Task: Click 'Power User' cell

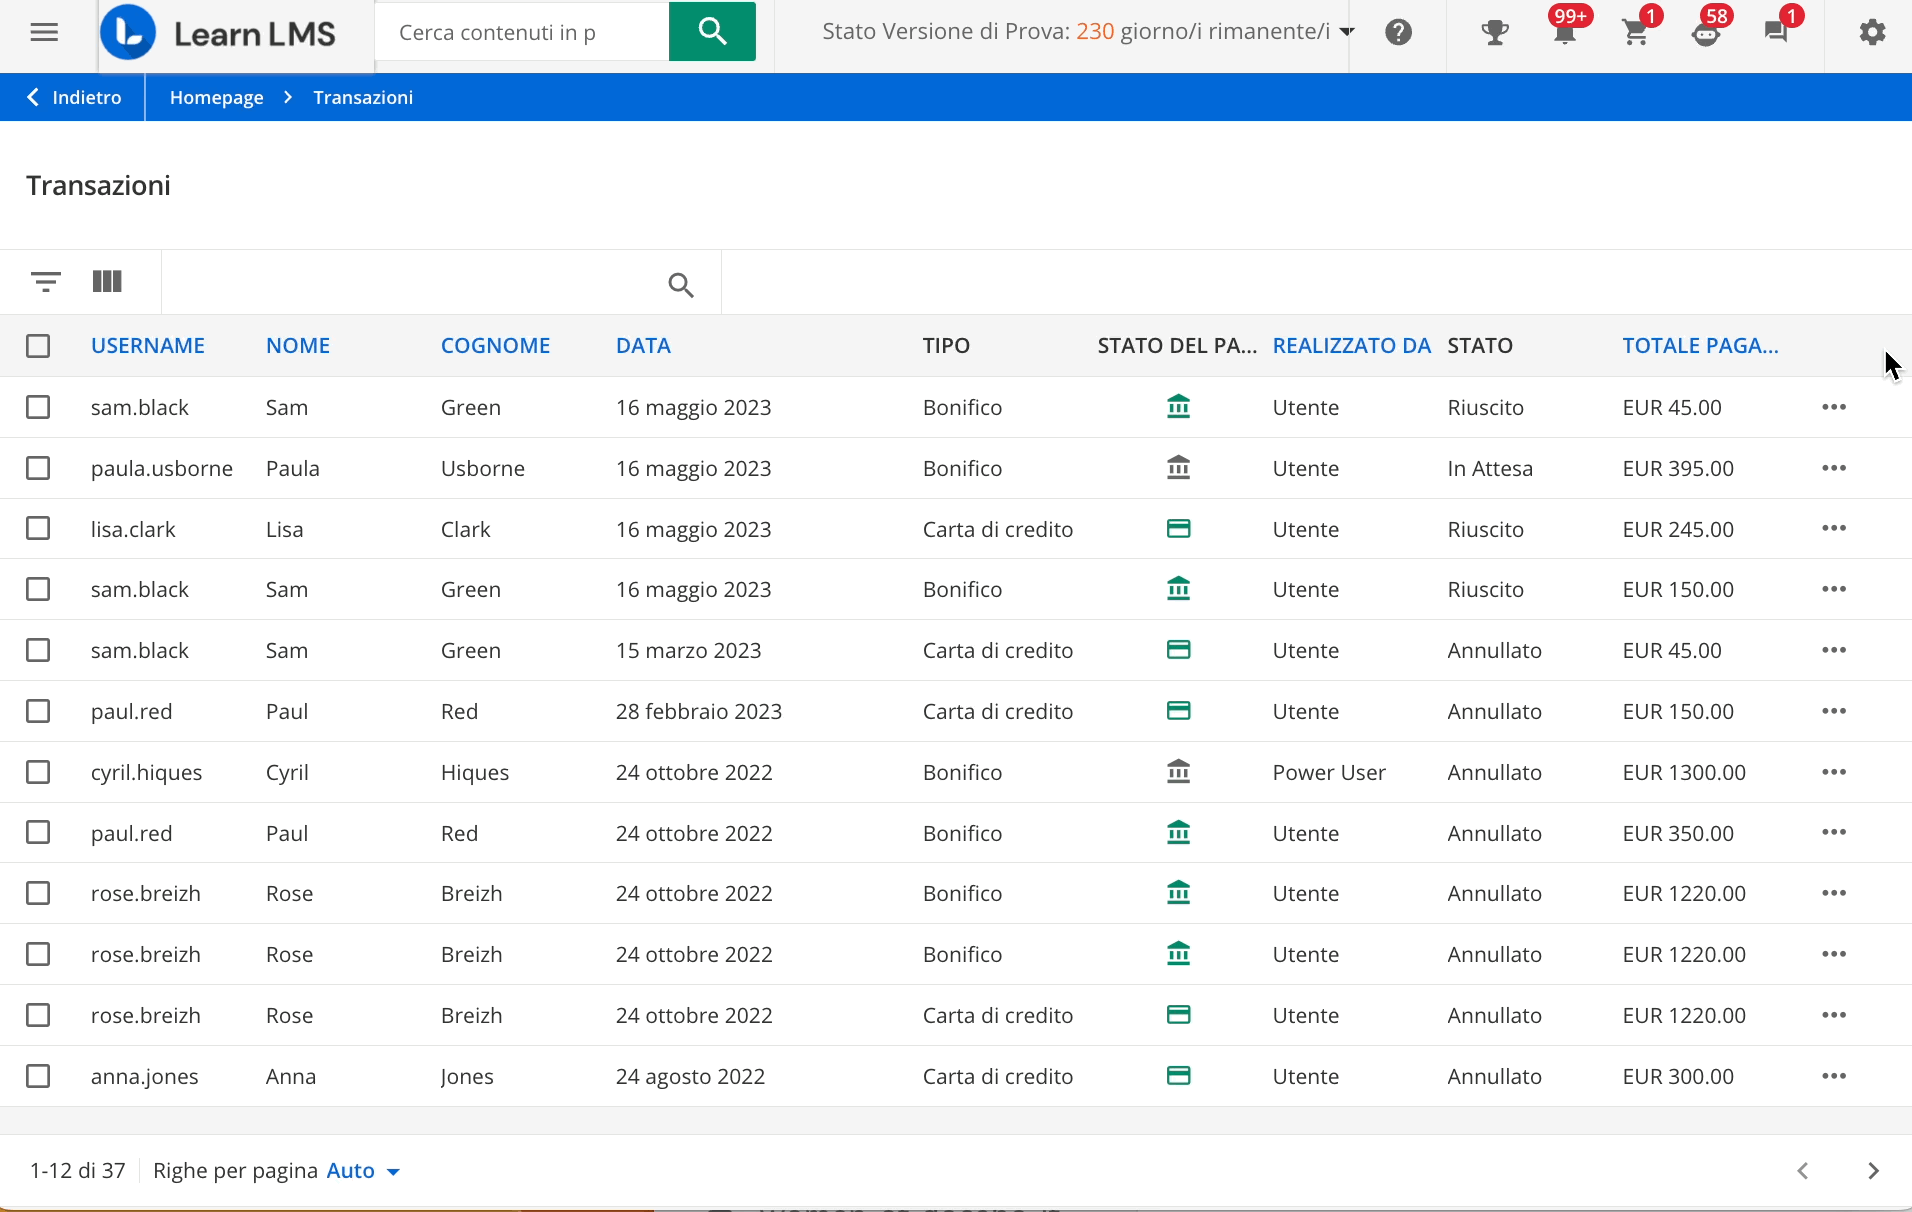Action: [1329, 772]
